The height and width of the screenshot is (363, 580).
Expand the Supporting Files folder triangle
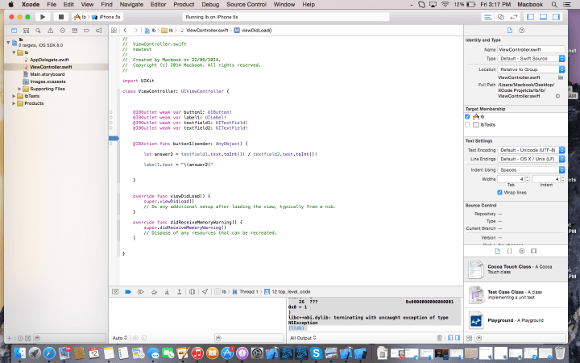[19, 89]
